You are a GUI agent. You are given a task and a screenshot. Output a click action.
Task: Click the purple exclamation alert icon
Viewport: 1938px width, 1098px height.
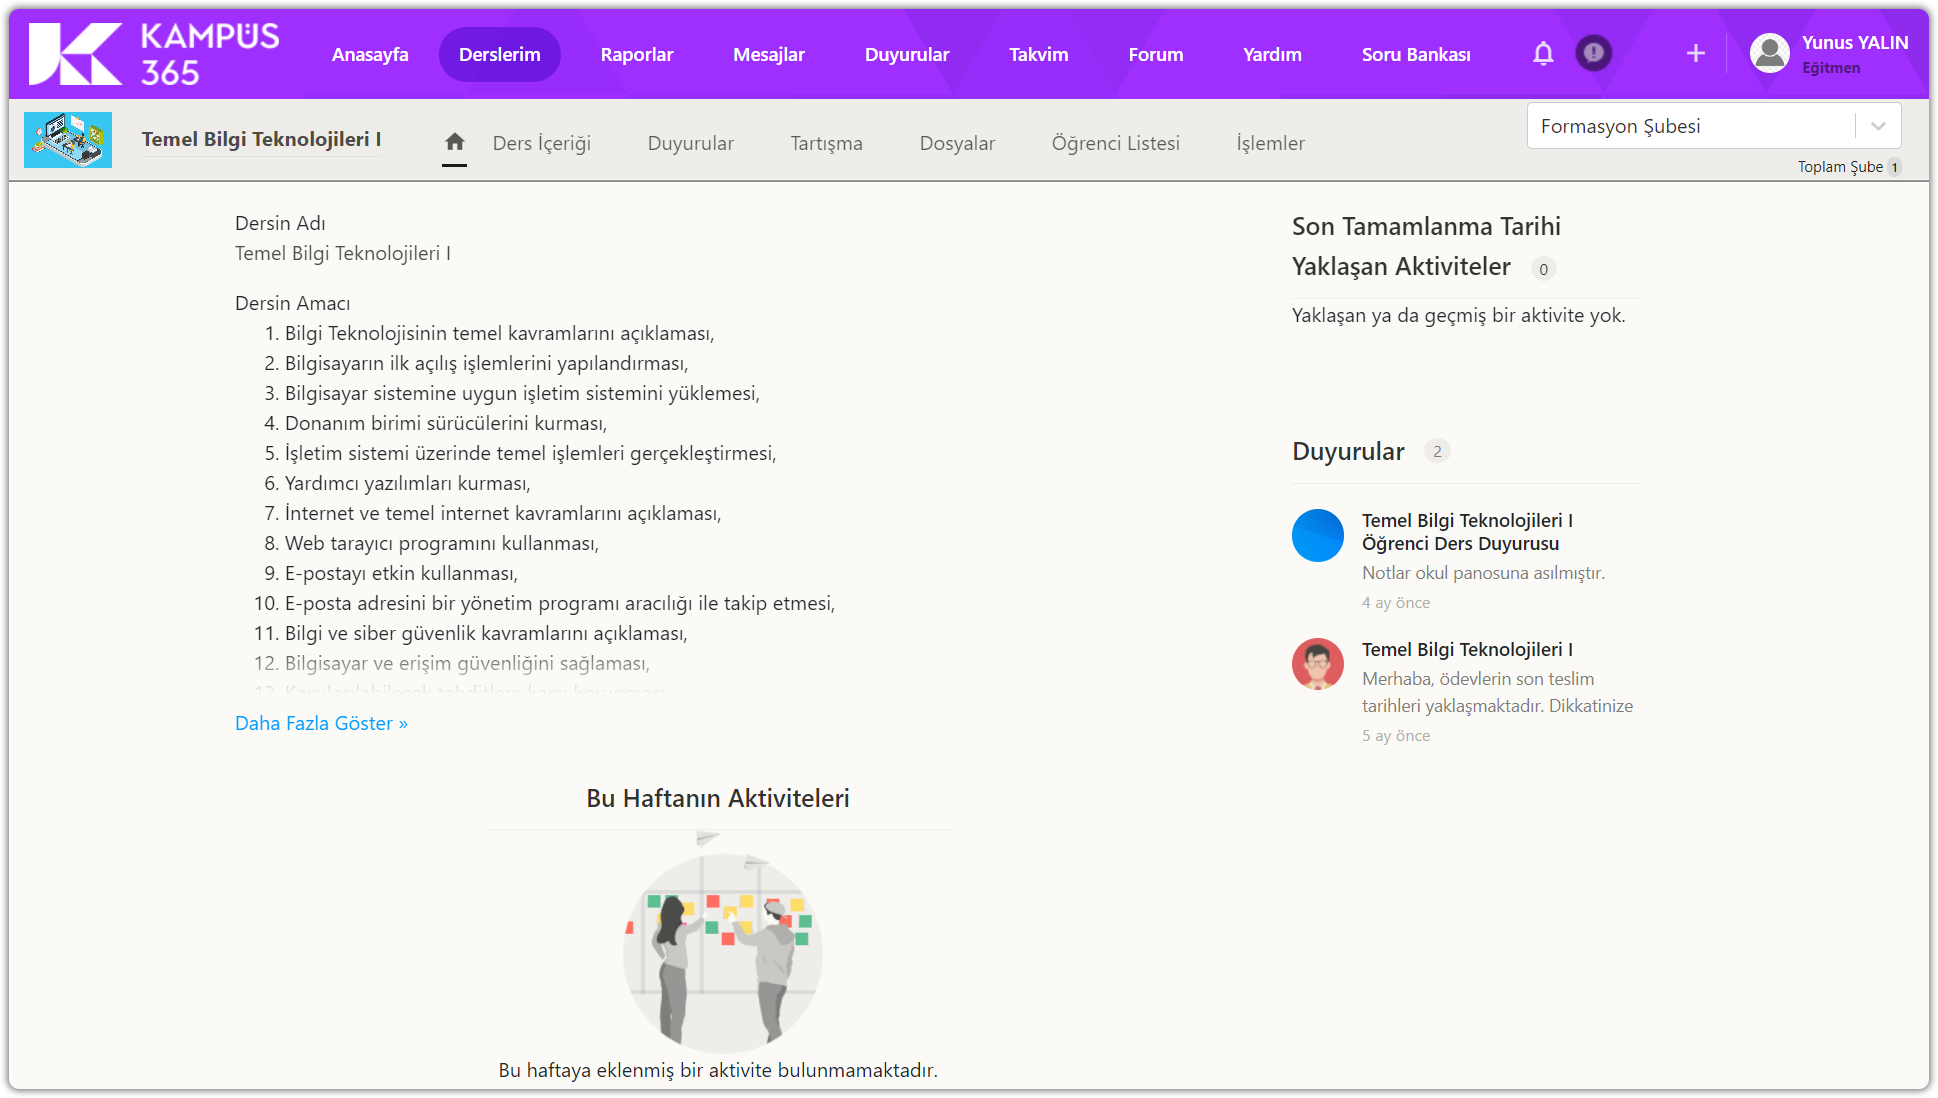1593,53
